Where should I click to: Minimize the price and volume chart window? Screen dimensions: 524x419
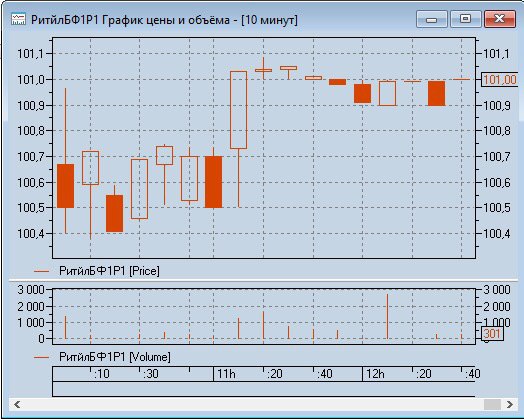432,19
